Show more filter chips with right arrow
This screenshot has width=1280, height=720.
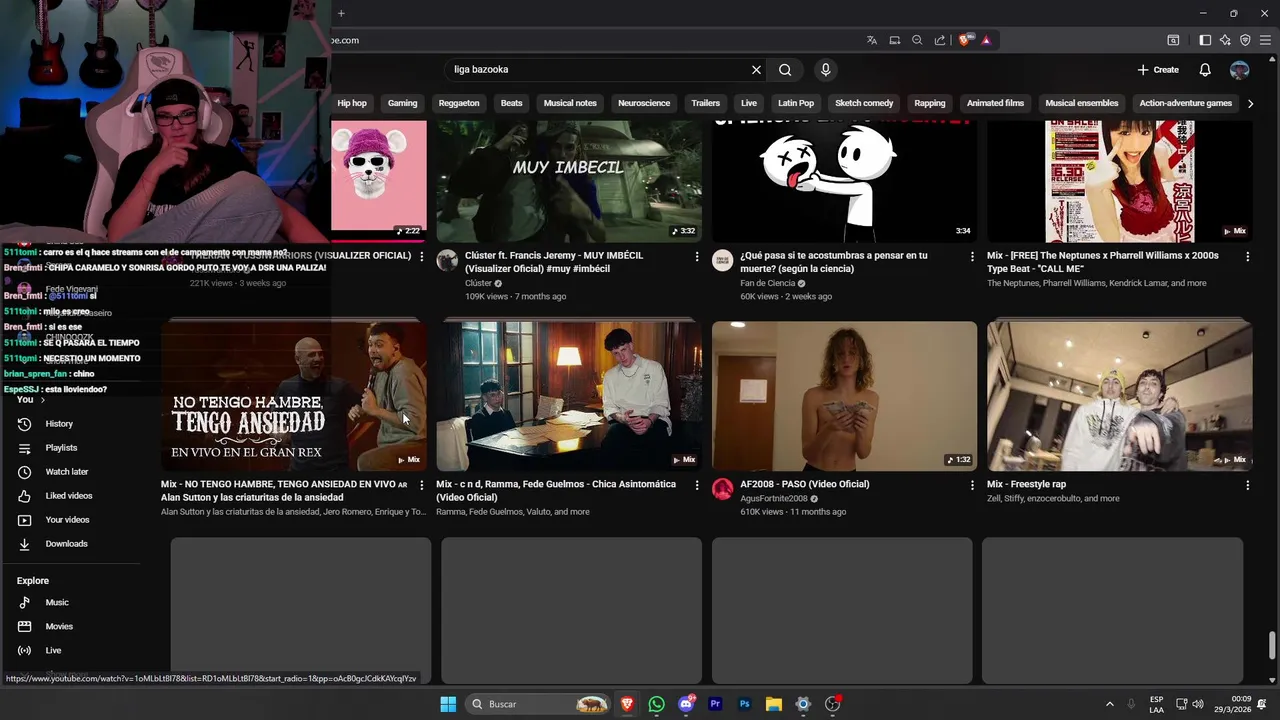pyautogui.click(x=1250, y=103)
